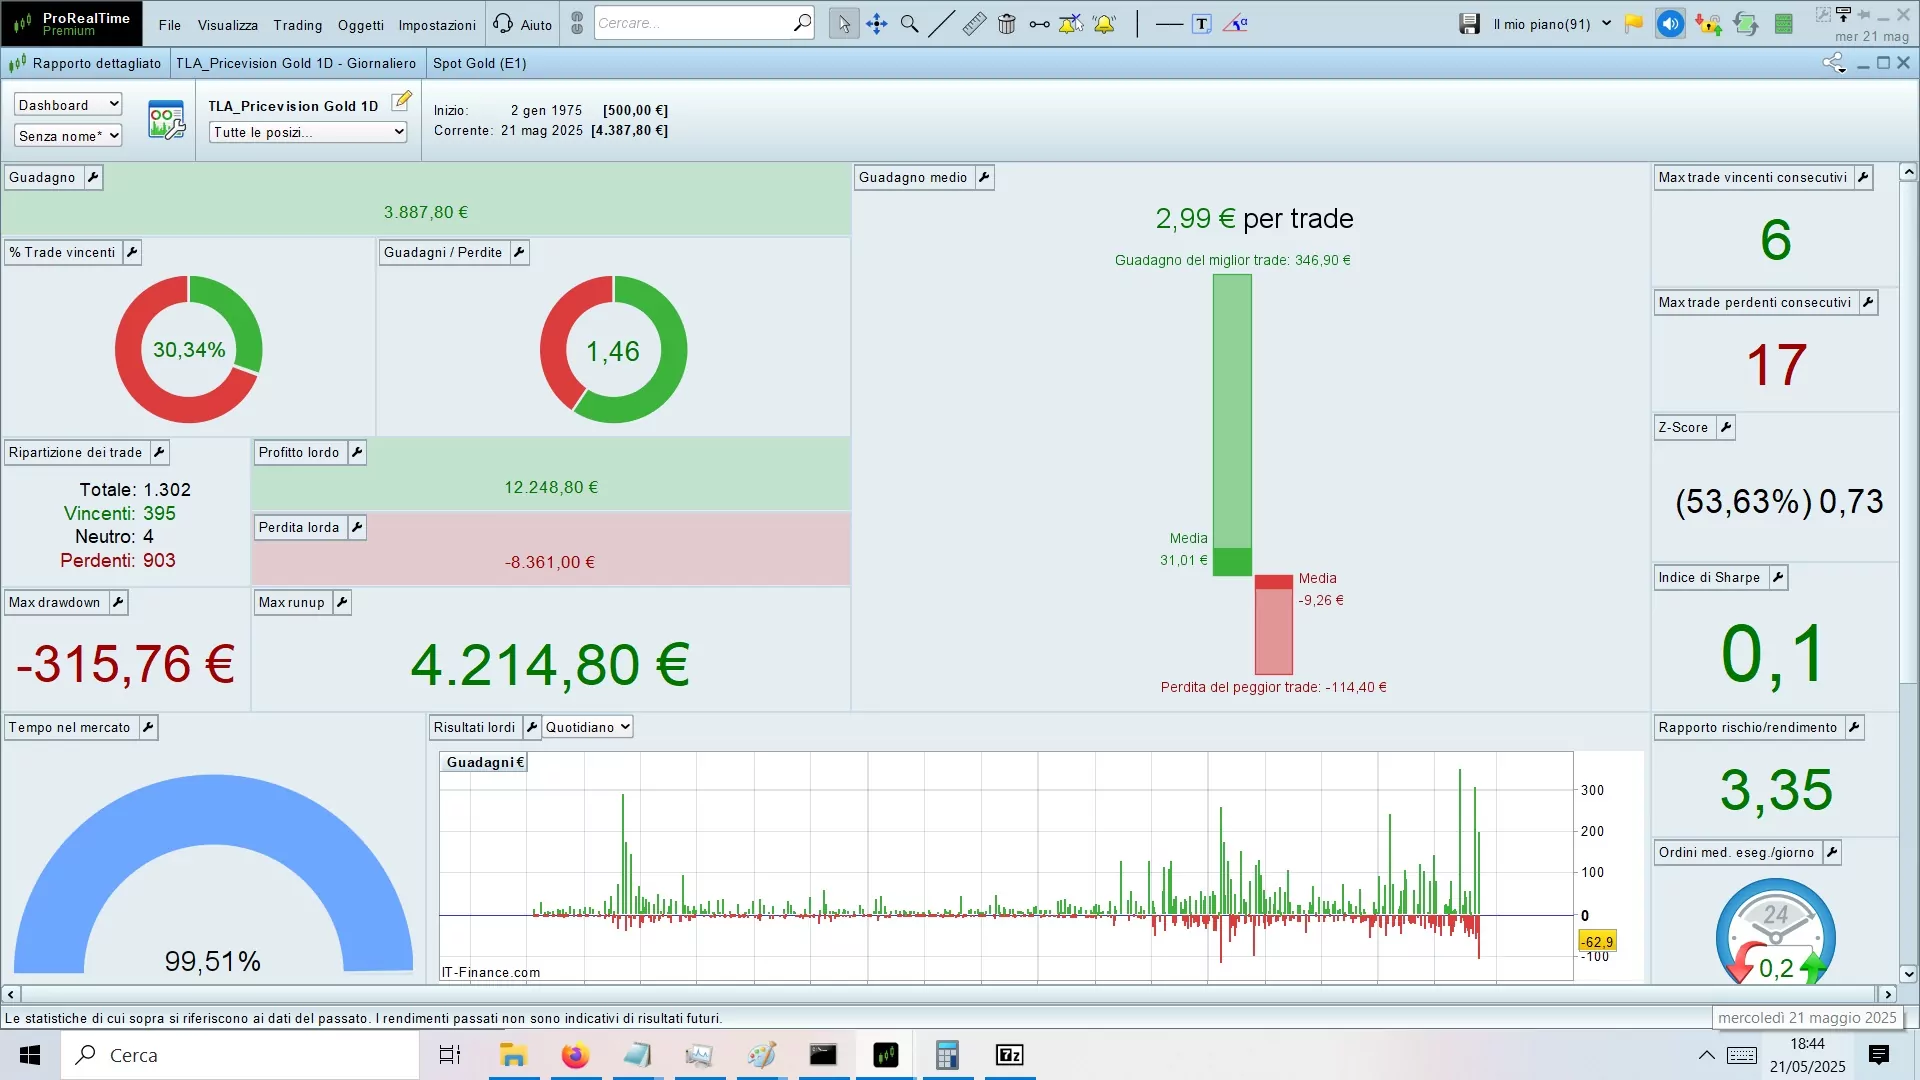Viewport: 1920px width, 1080px height.
Task: Click the Windows Cerca search box
Action: click(x=240, y=1055)
